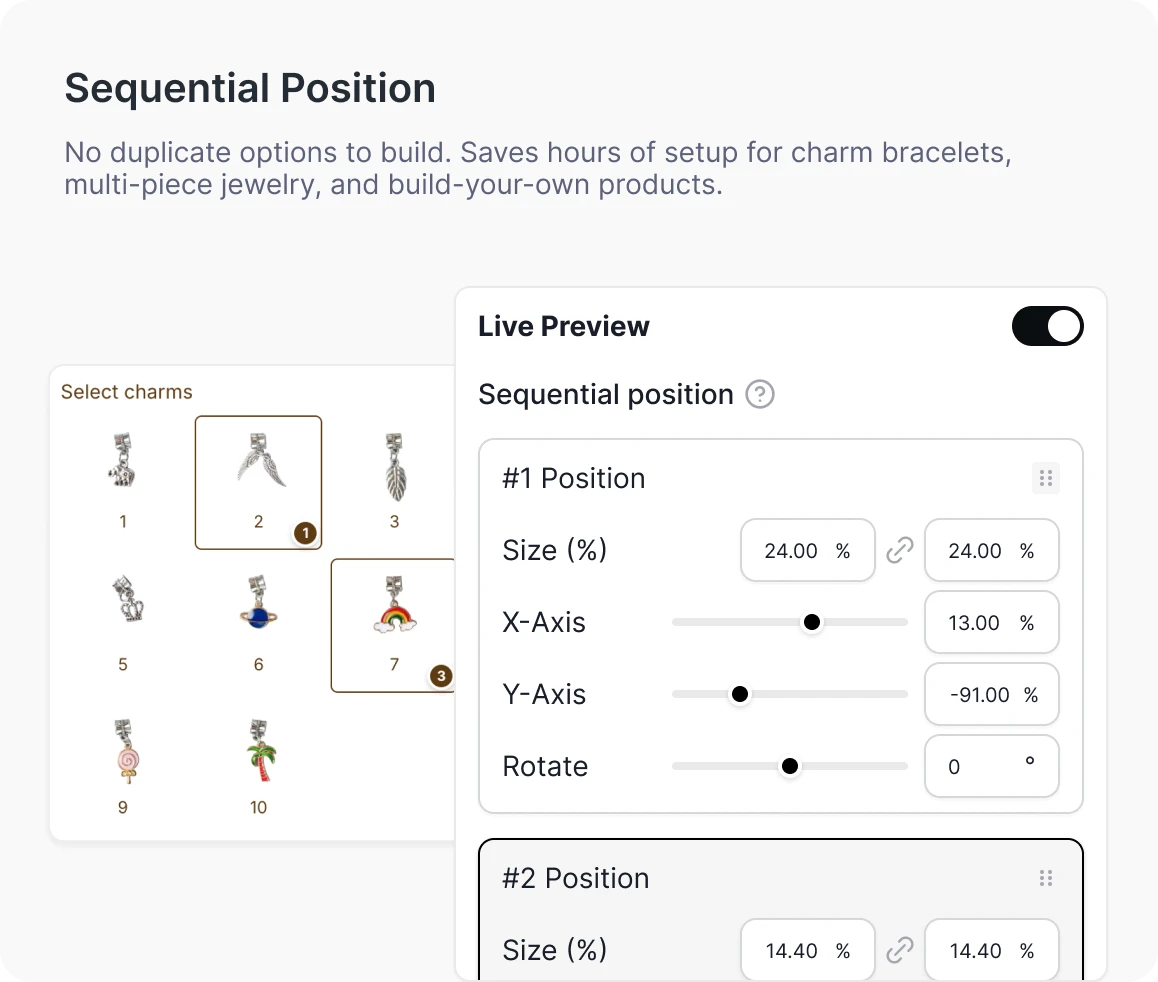Screen dimensions: 1158x982
Task: Select the palm tree charm numbered 10
Action: coord(258,750)
